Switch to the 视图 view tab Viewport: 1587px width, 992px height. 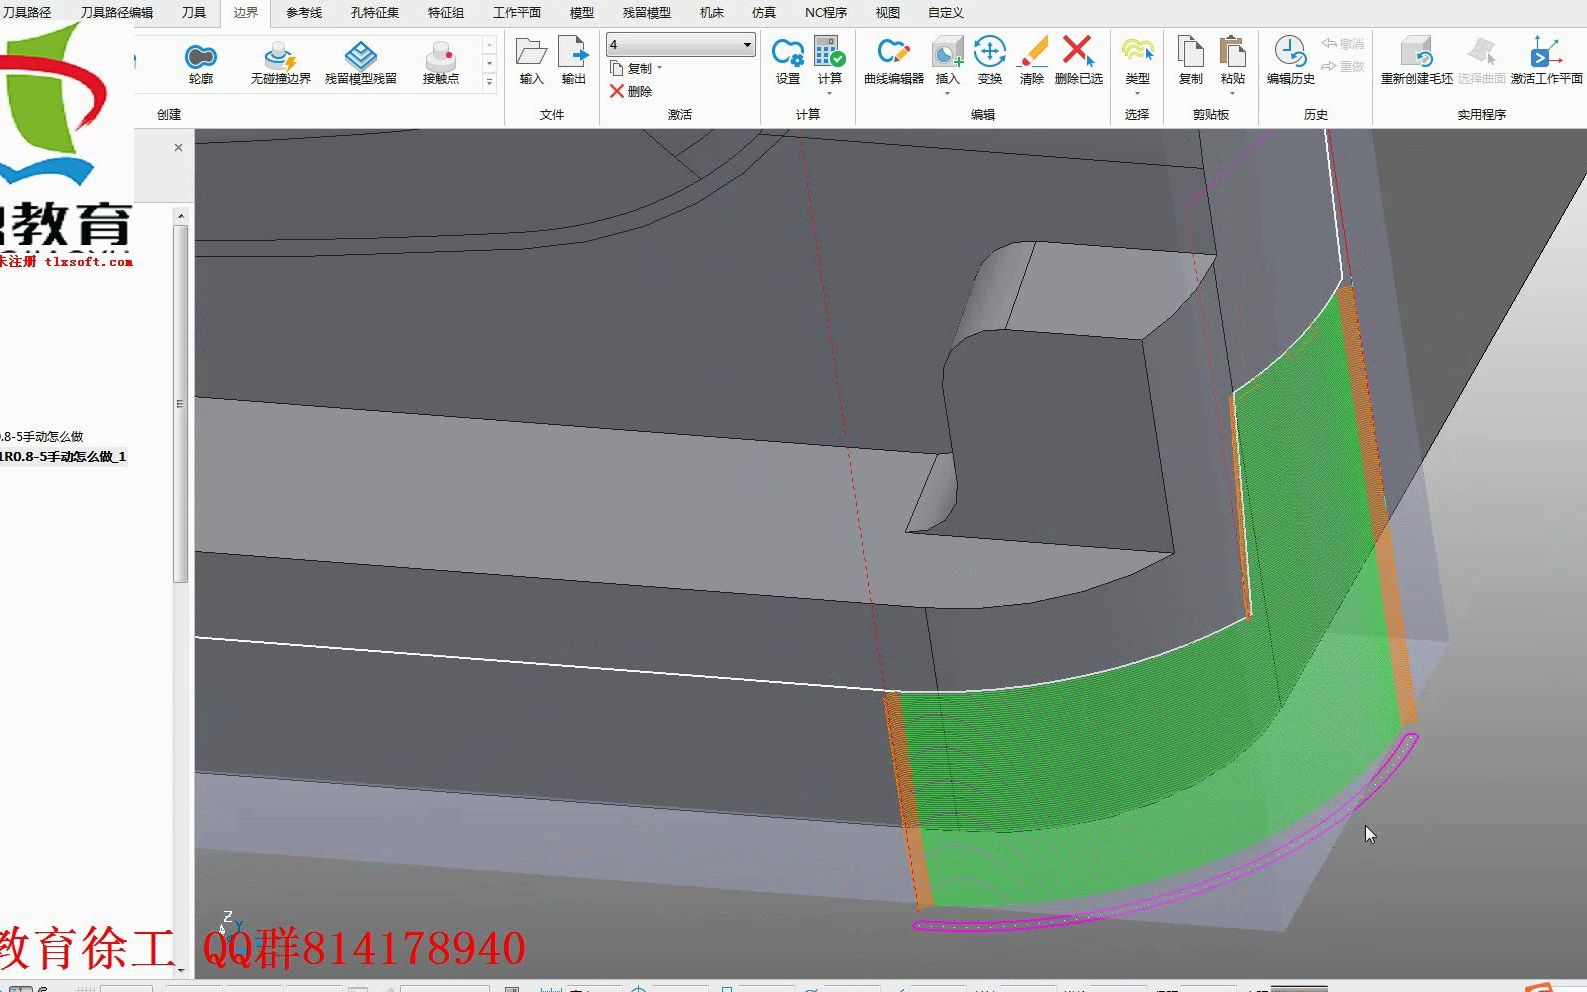[888, 13]
